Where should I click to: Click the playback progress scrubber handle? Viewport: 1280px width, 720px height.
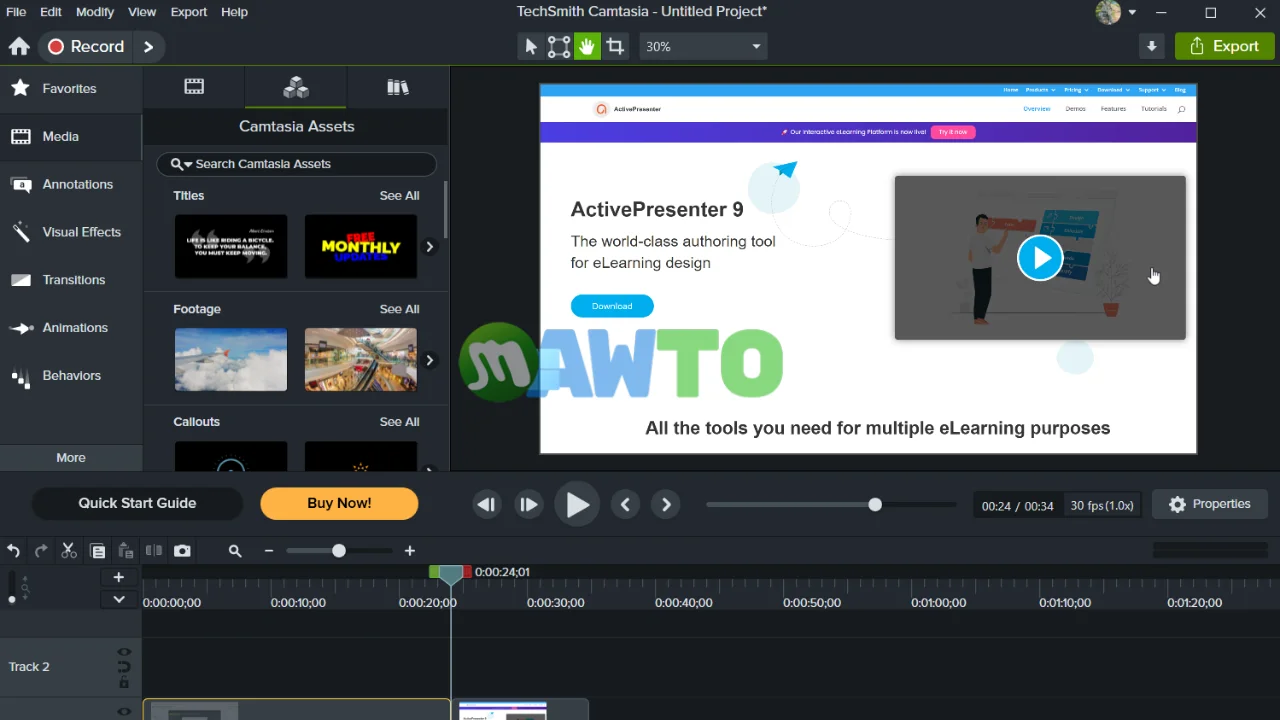[875, 505]
